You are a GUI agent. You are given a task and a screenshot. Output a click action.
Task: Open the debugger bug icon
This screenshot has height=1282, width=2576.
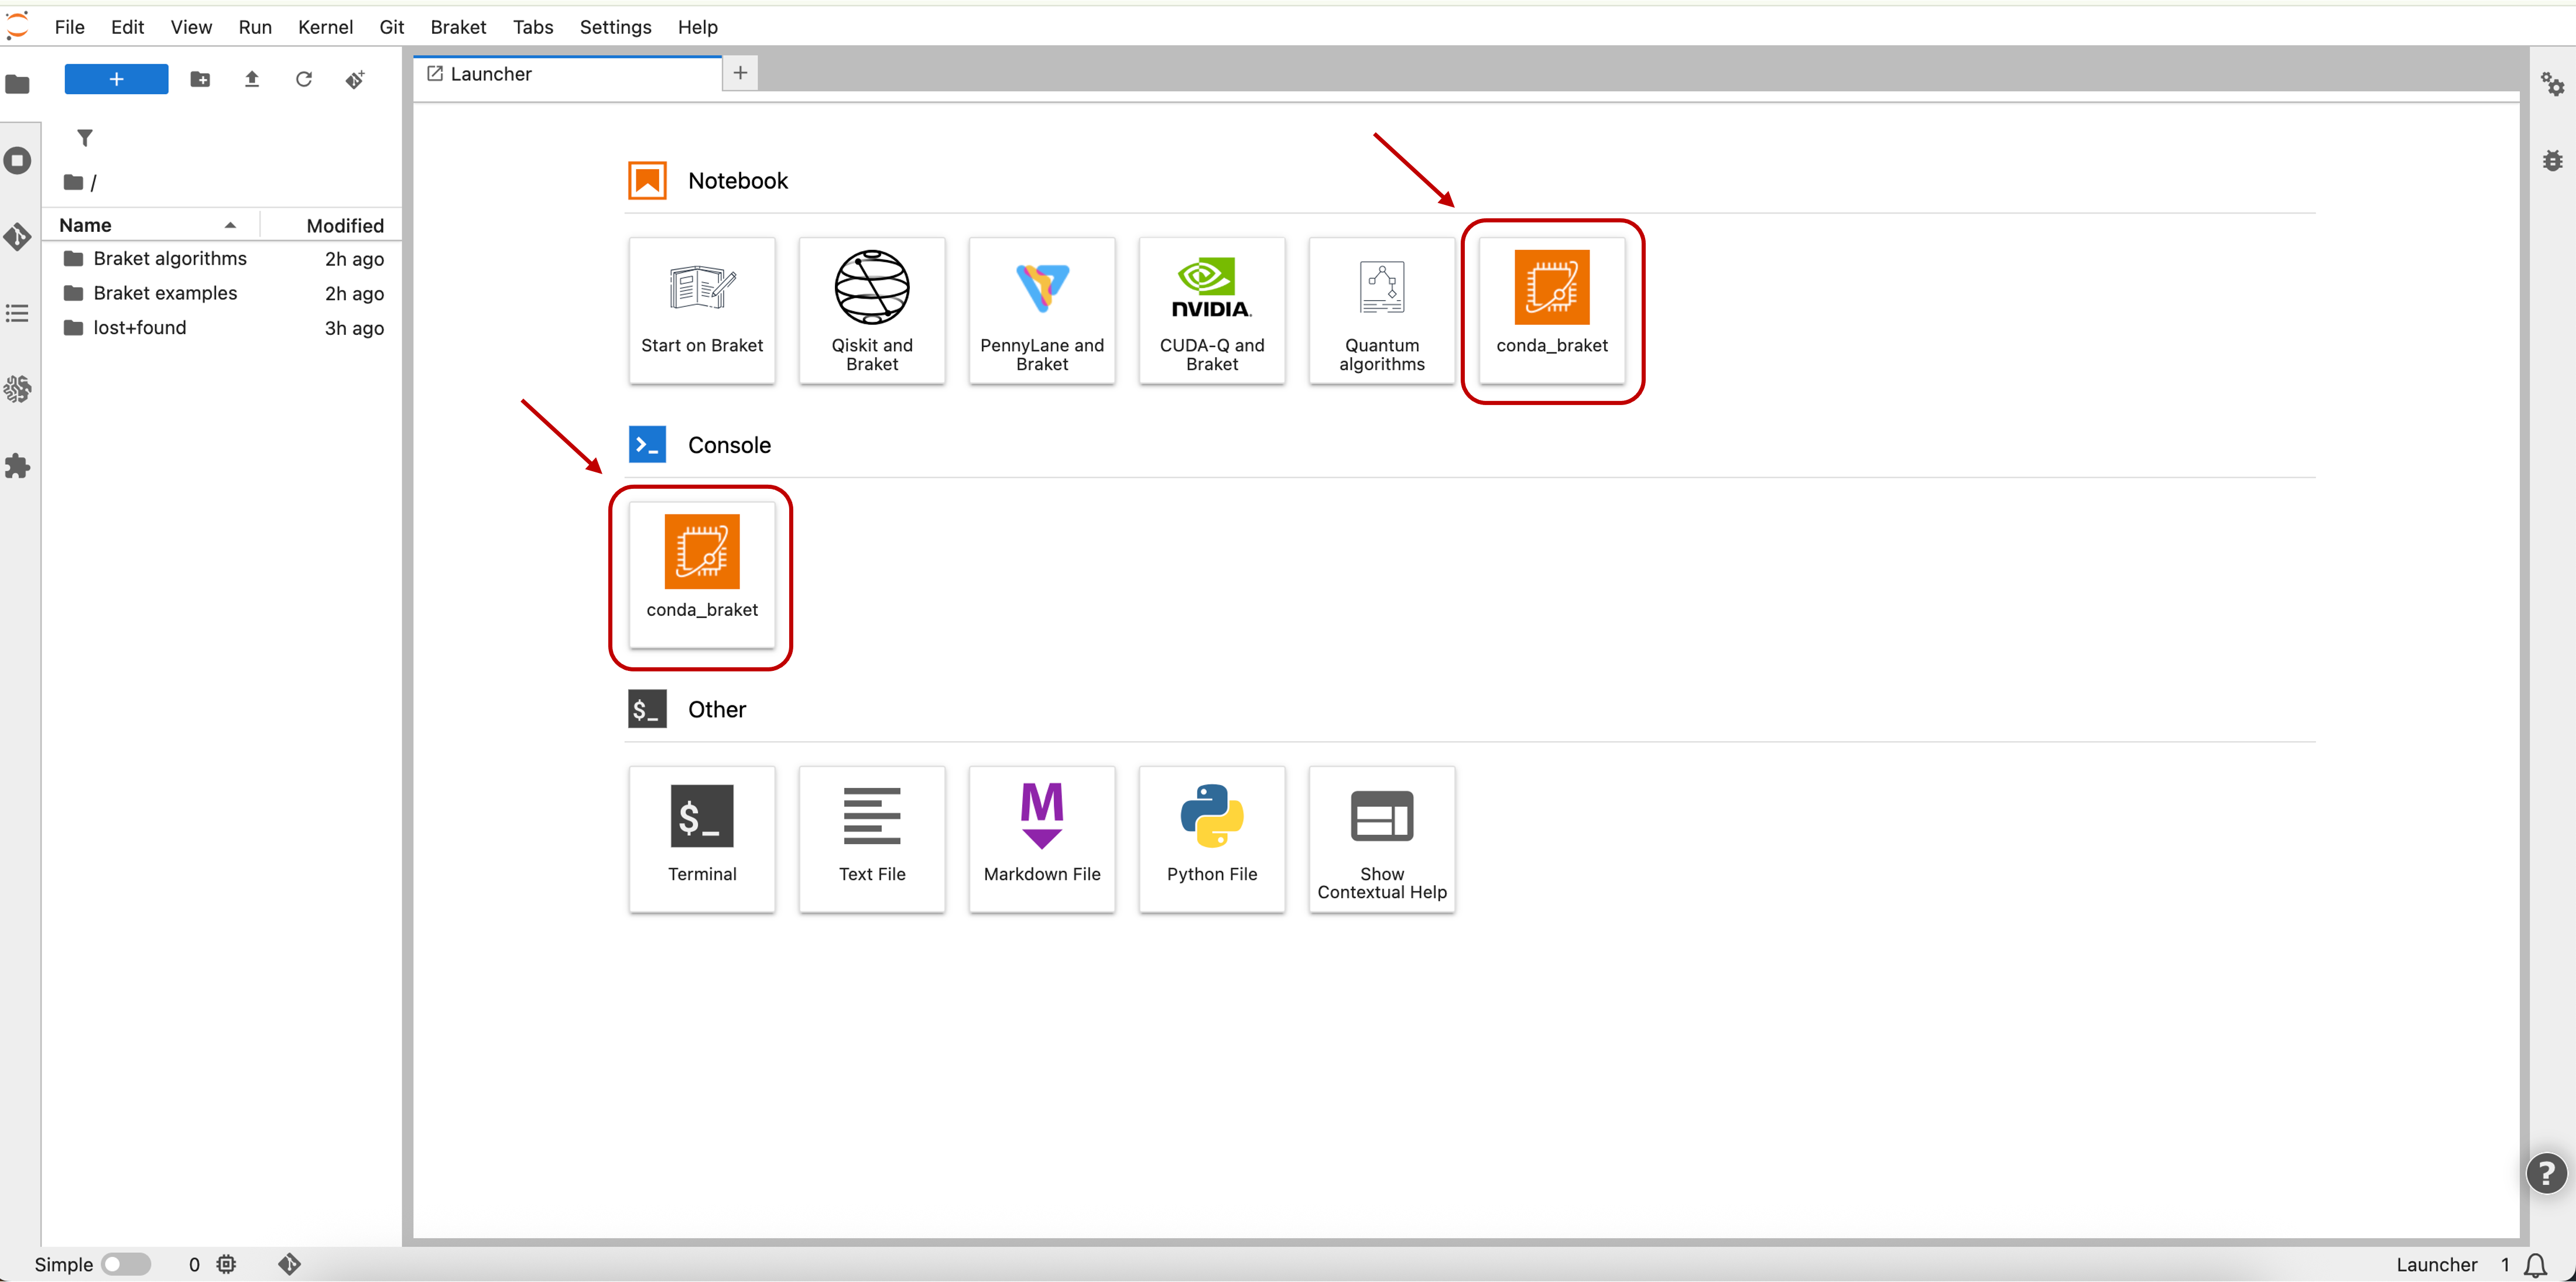pos(2553,160)
